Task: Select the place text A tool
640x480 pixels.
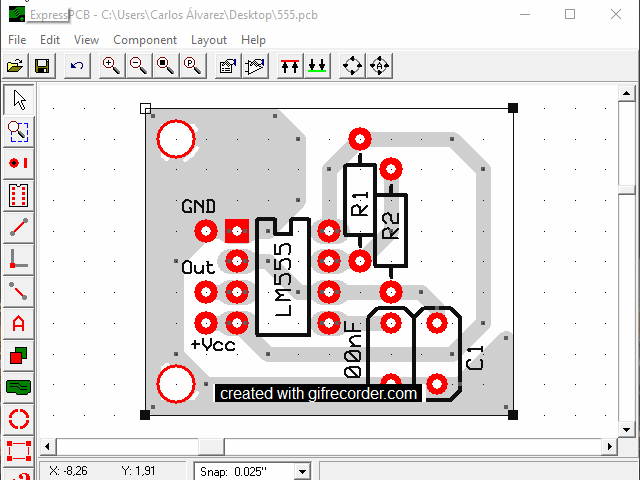Action: coord(19,323)
